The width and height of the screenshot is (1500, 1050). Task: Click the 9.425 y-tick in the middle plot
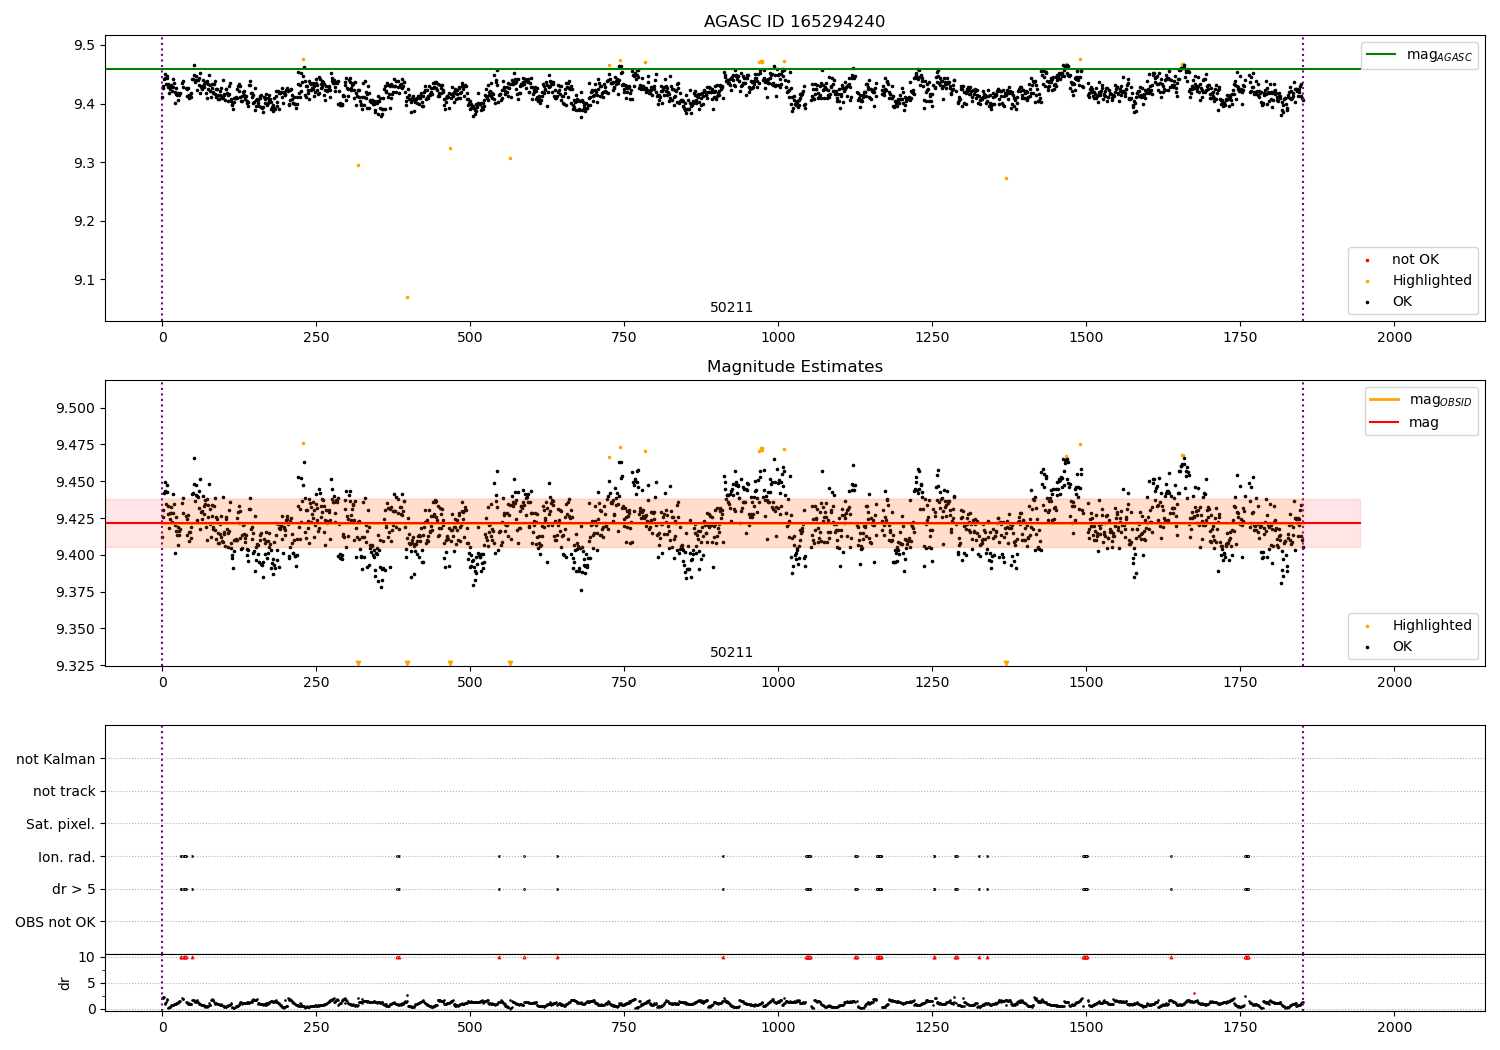[75, 519]
